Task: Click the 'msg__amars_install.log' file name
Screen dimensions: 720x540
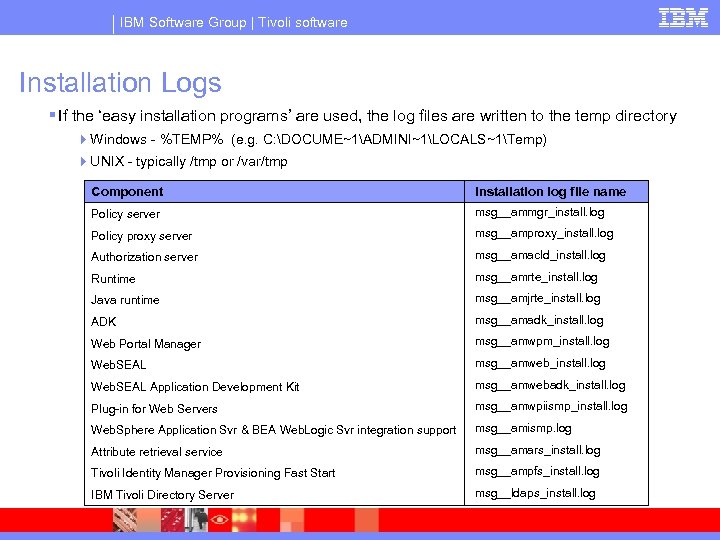Action: coord(538,450)
